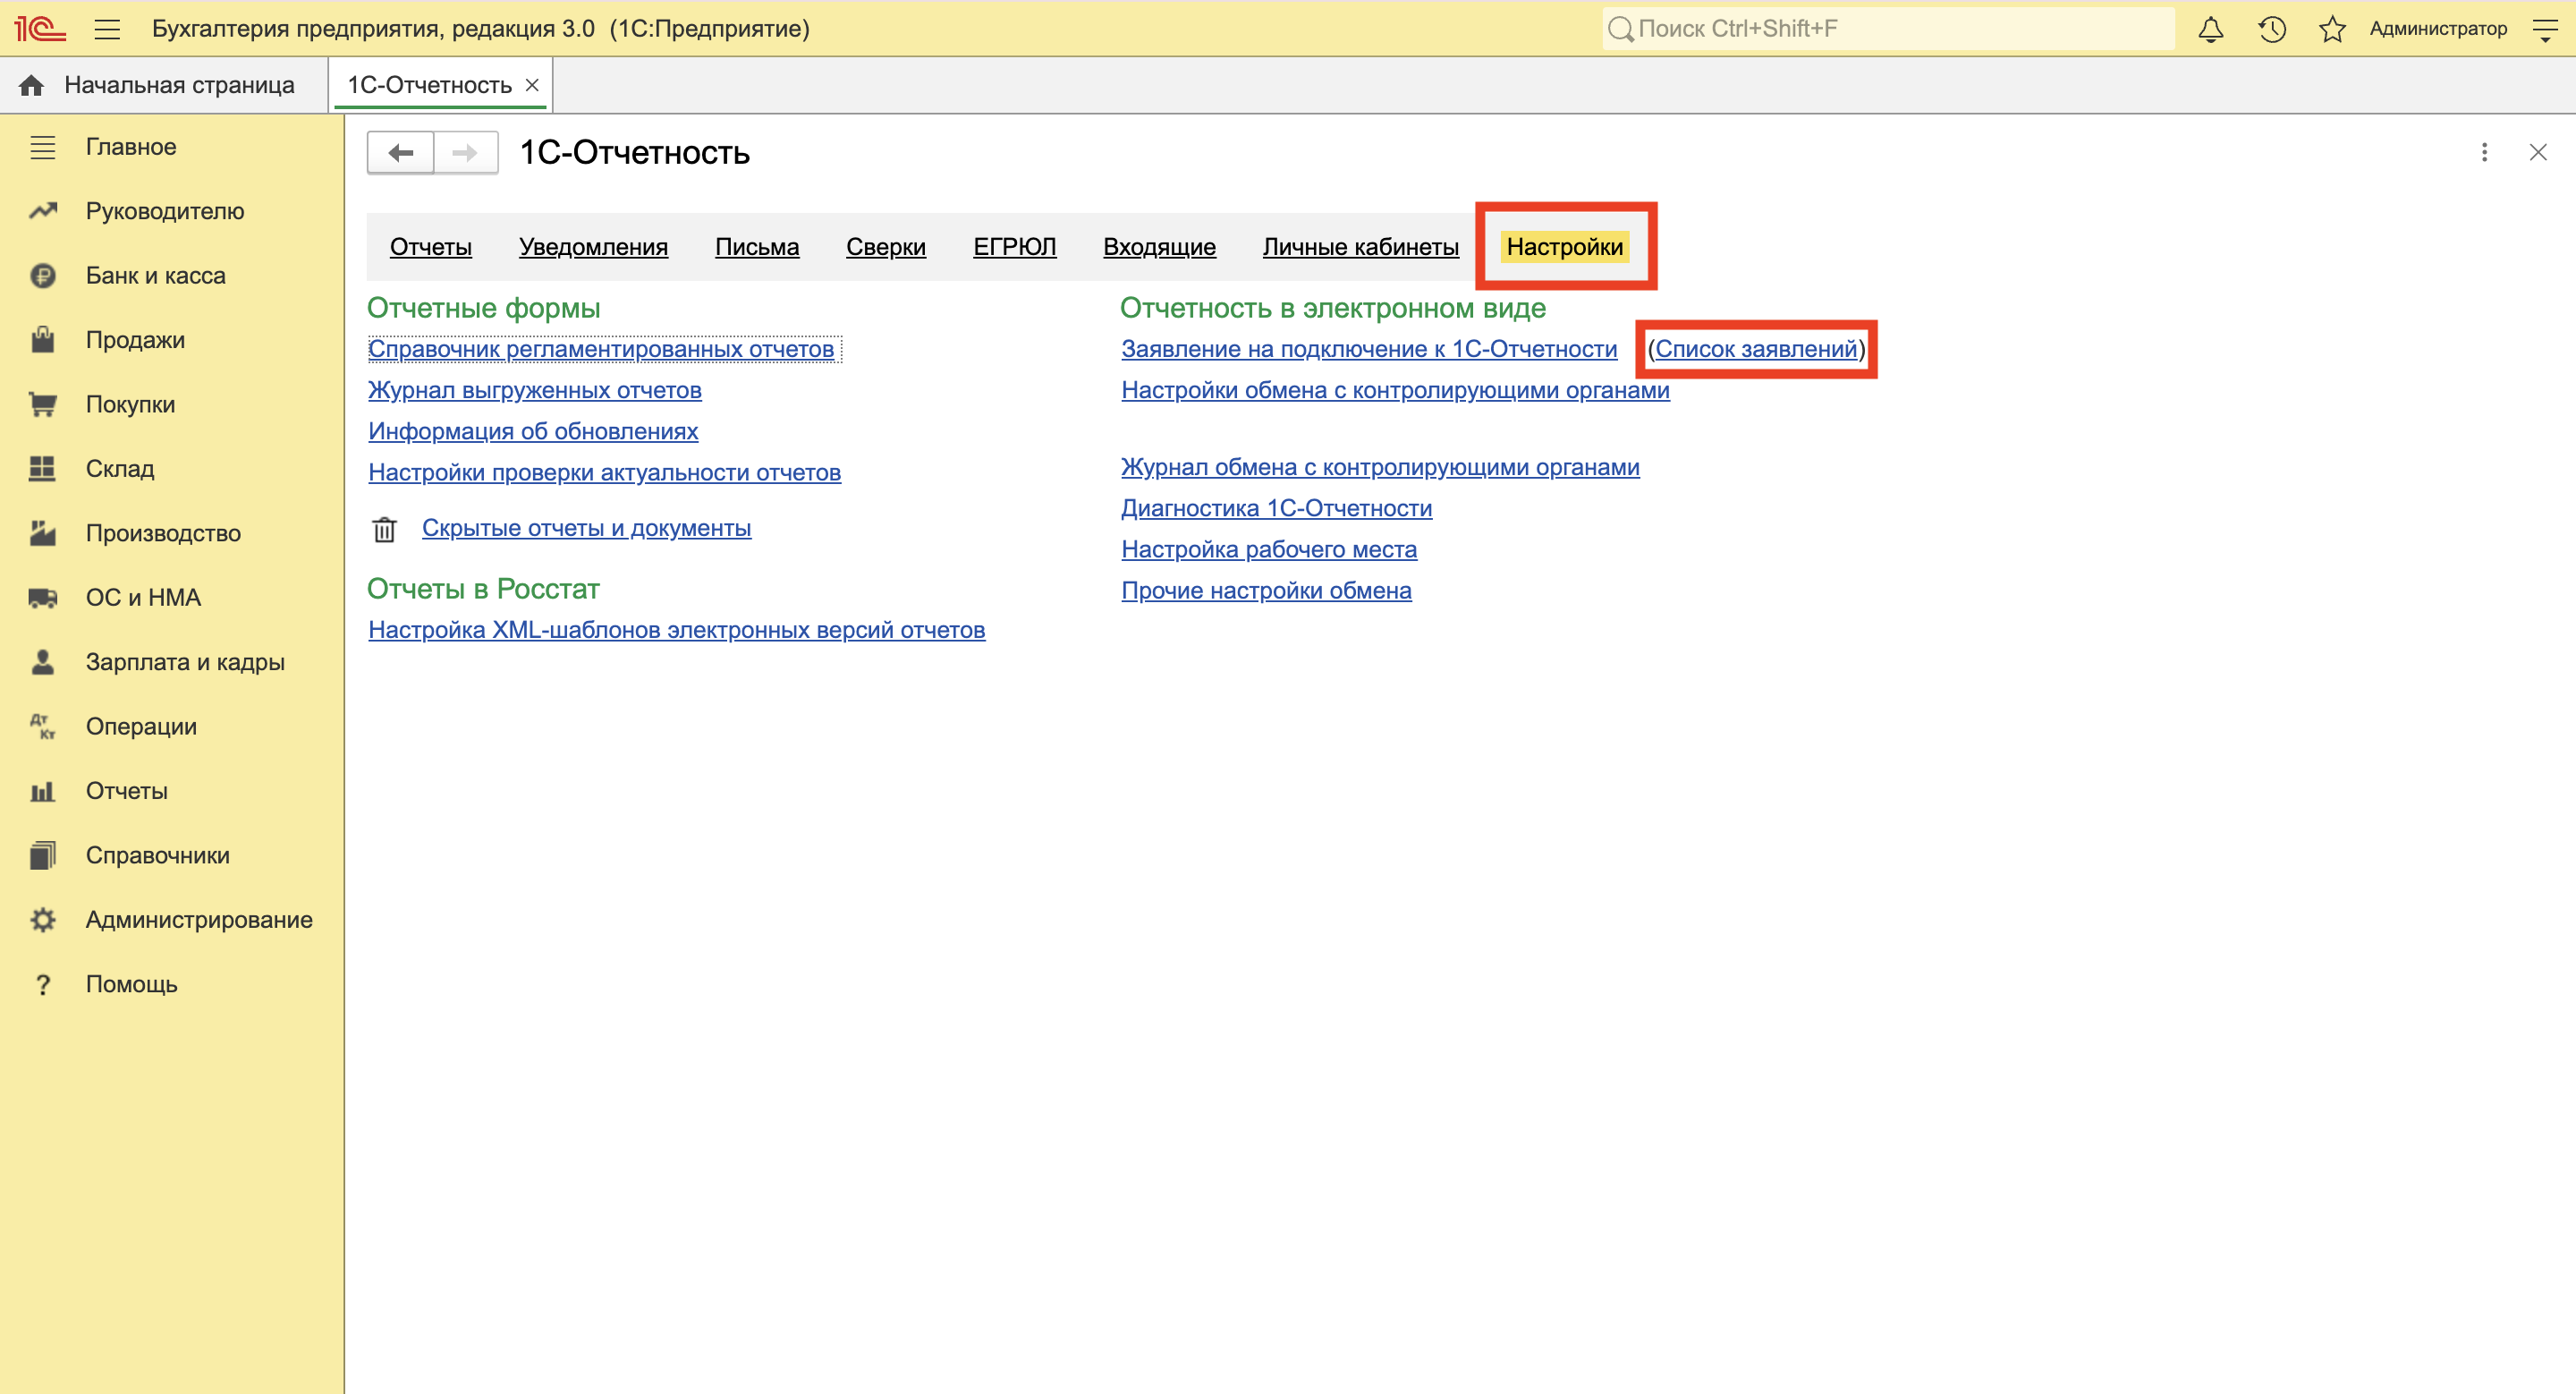This screenshot has height=1394, width=2576.
Task: Switch to Начальная страница tab
Action: [165, 85]
